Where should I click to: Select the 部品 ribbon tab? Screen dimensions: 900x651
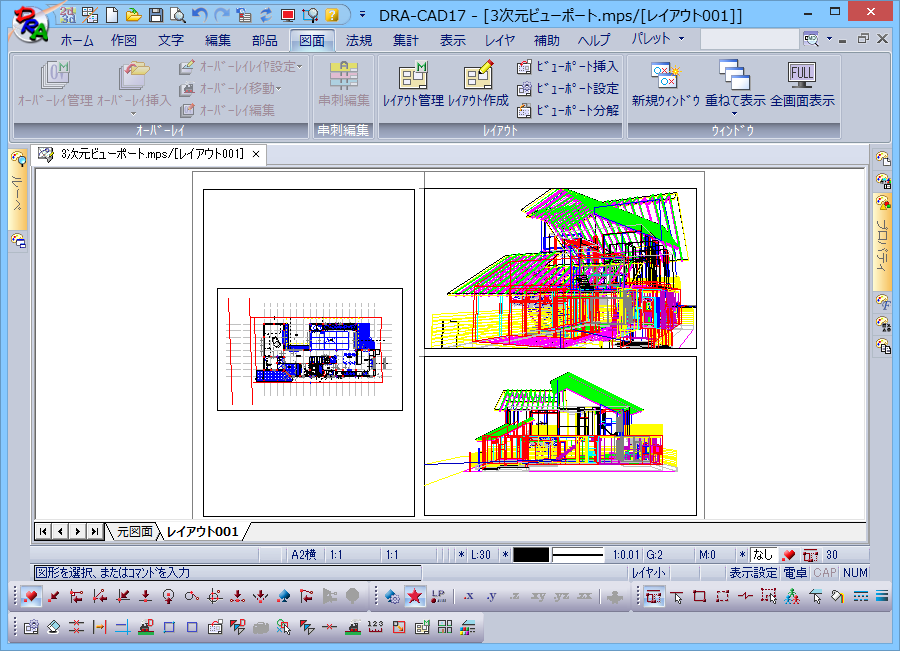pyautogui.click(x=265, y=40)
